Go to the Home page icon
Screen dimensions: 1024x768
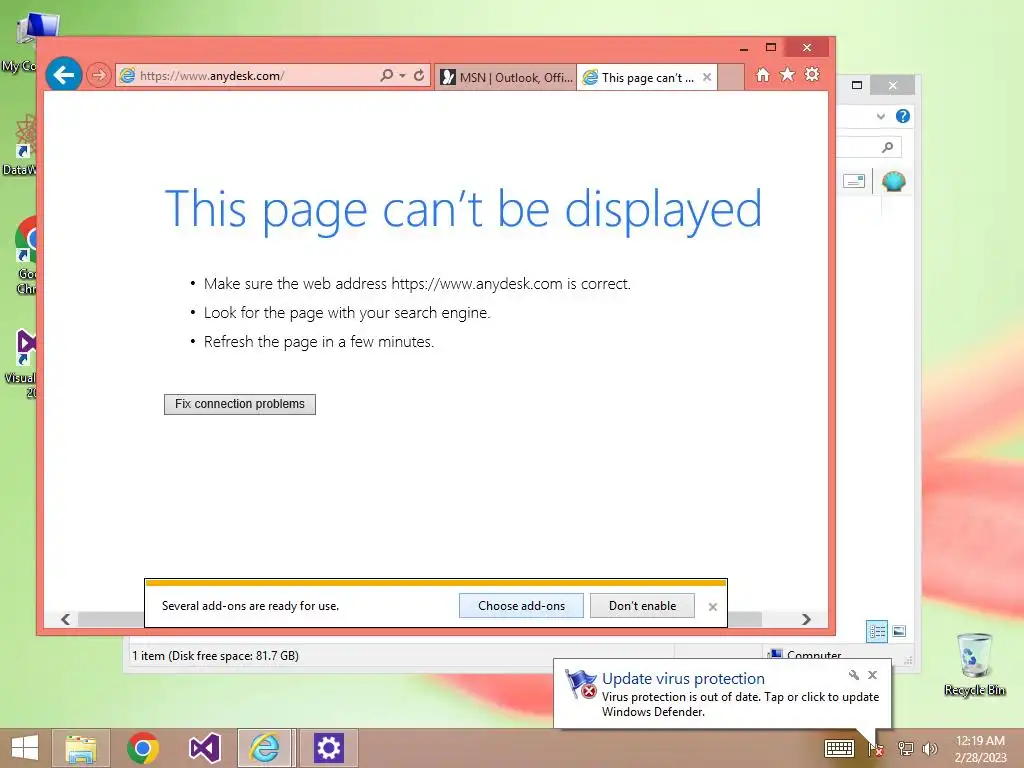(x=763, y=75)
